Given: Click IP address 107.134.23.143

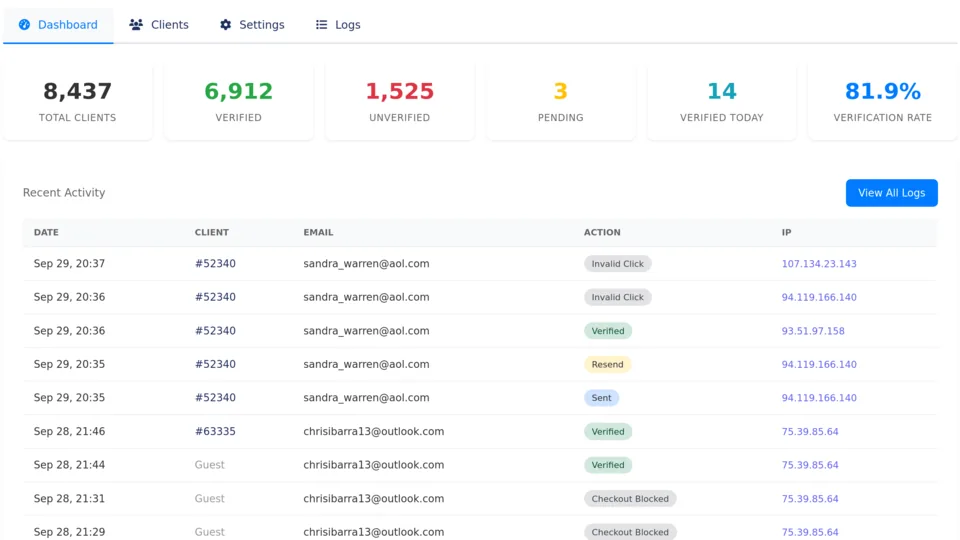Looking at the screenshot, I should click(x=819, y=264).
